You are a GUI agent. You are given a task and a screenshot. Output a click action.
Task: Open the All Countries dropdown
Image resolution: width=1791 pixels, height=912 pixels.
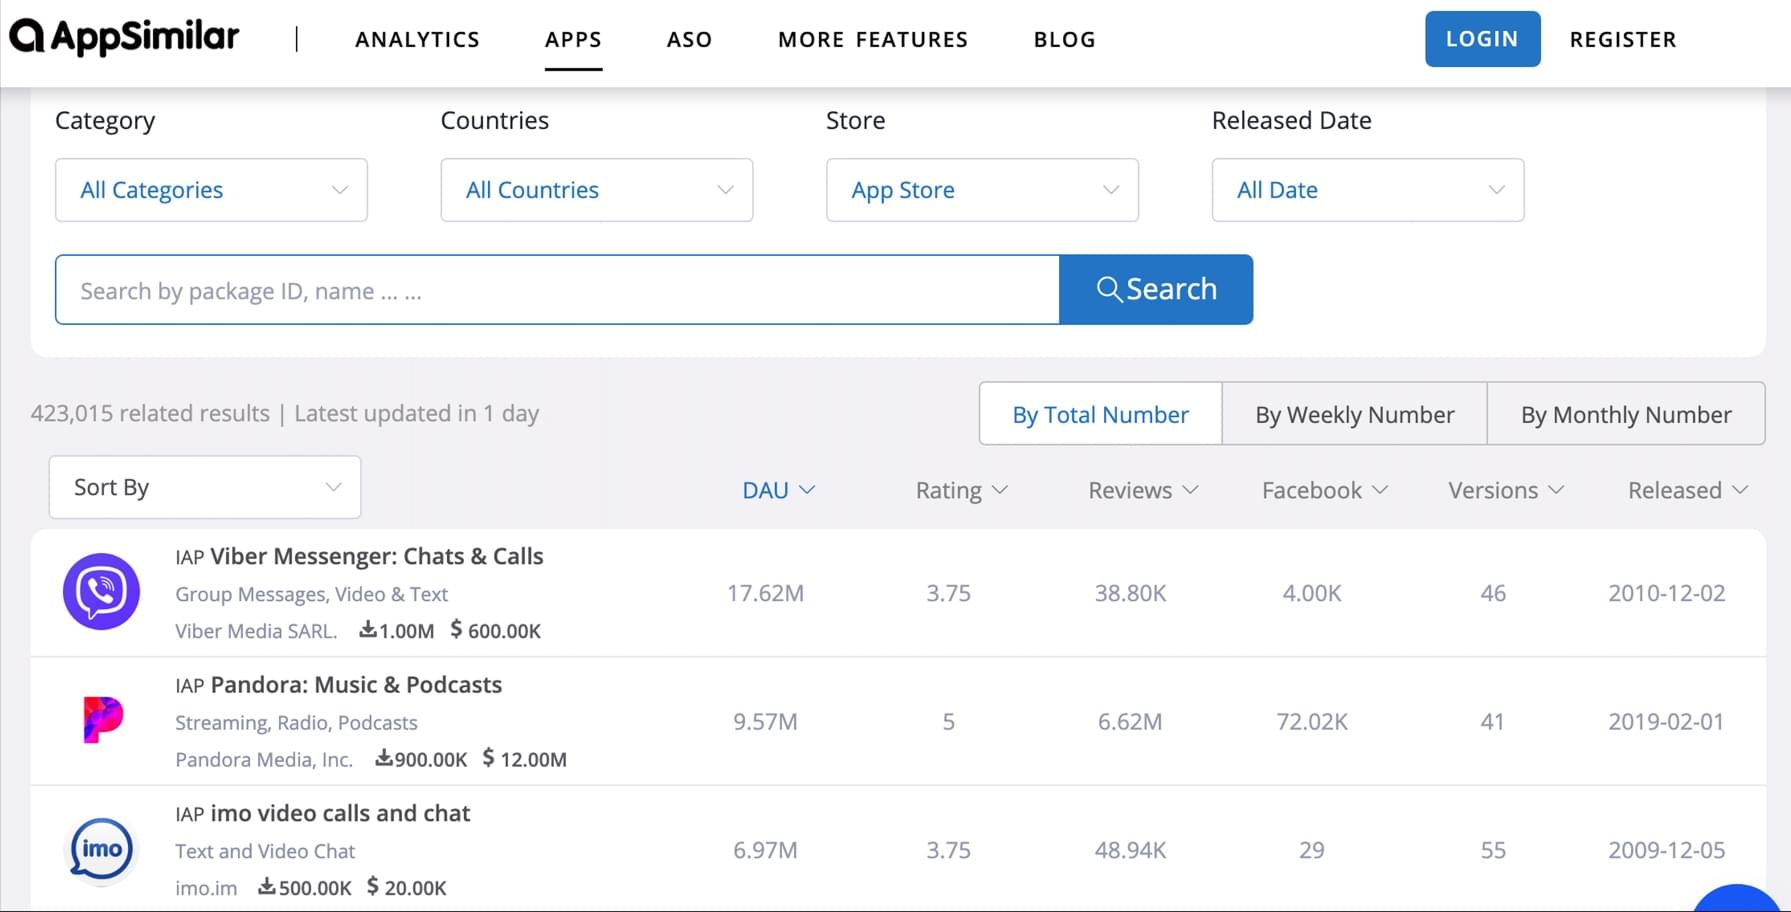tap(597, 190)
